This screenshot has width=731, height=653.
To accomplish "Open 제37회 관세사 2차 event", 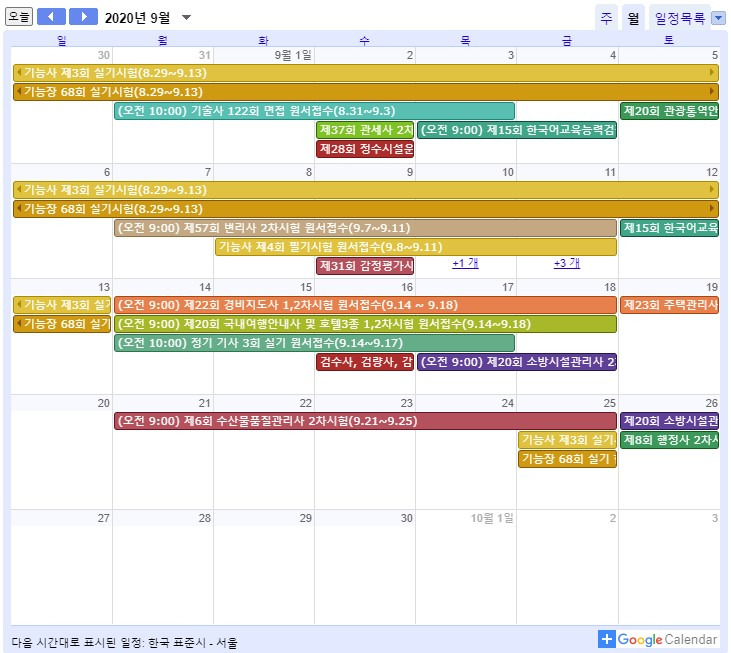I will pos(365,130).
